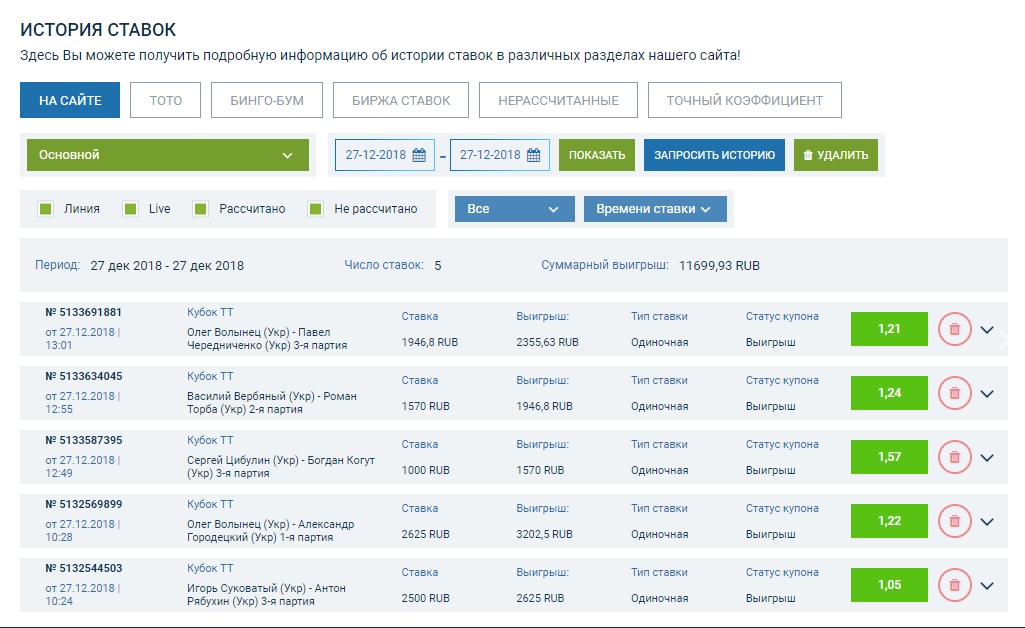Open the БИРЖА СТАВОК tab
The width and height of the screenshot is (1025, 628).
[x=401, y=100]
